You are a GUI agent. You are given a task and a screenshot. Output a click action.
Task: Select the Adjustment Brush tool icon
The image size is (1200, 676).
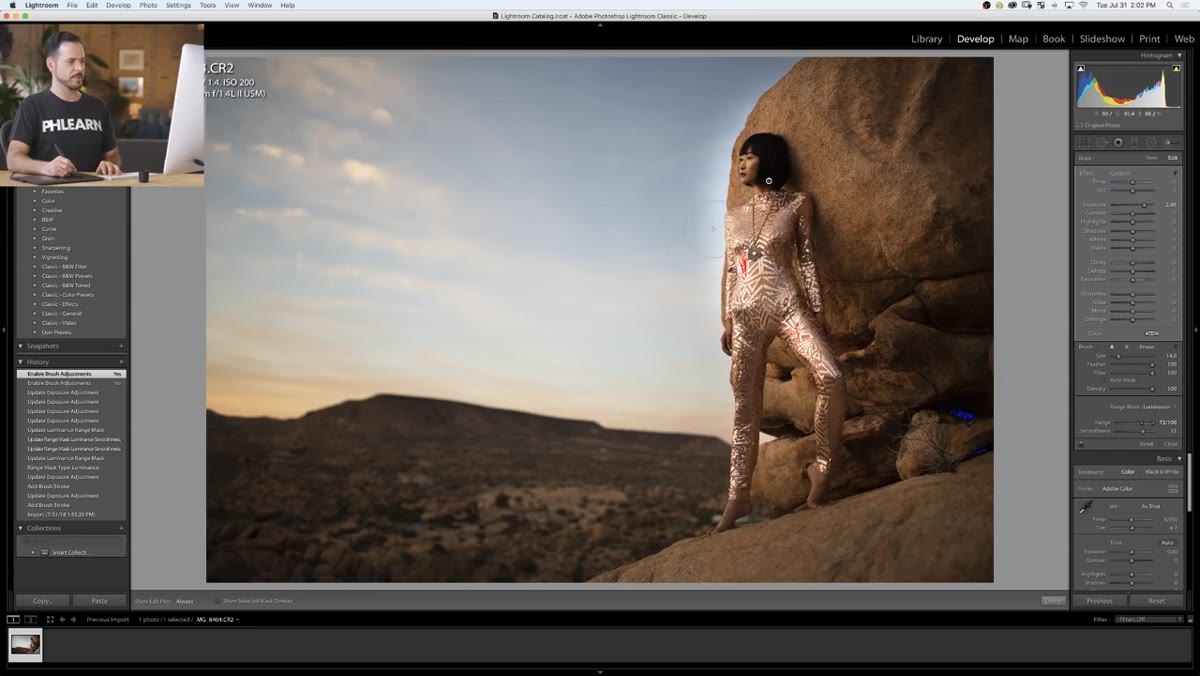pos(1169,143)
